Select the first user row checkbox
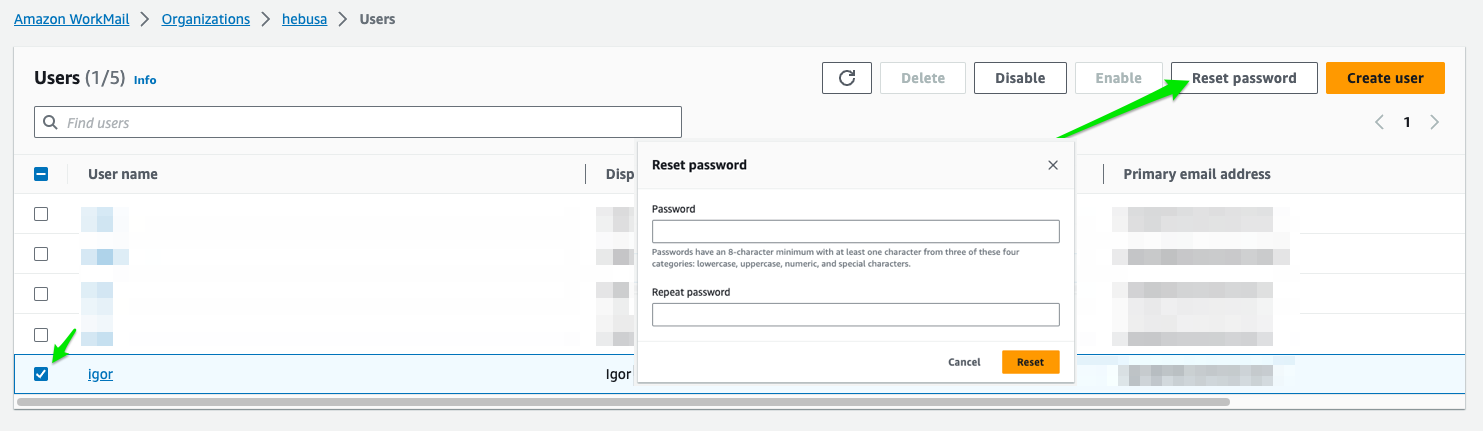Screen dimensions: 1483x431 click(41, 214)
